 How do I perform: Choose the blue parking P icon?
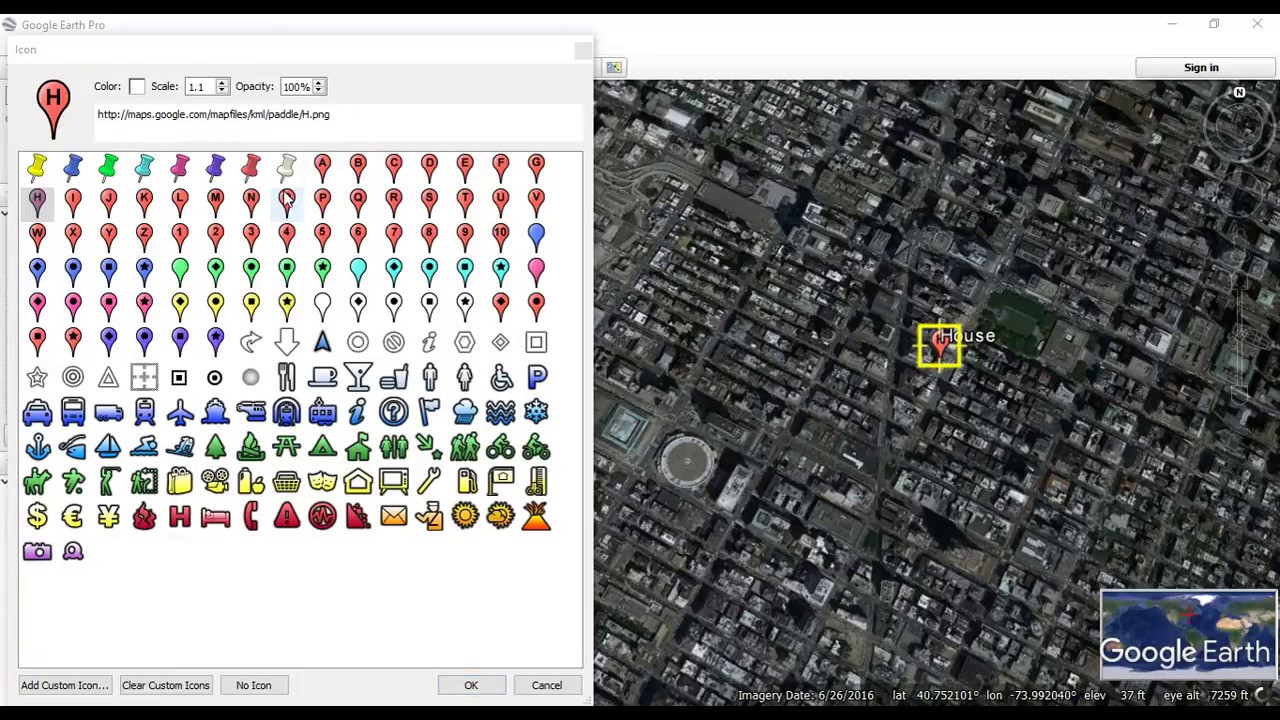tap(536, 377)
